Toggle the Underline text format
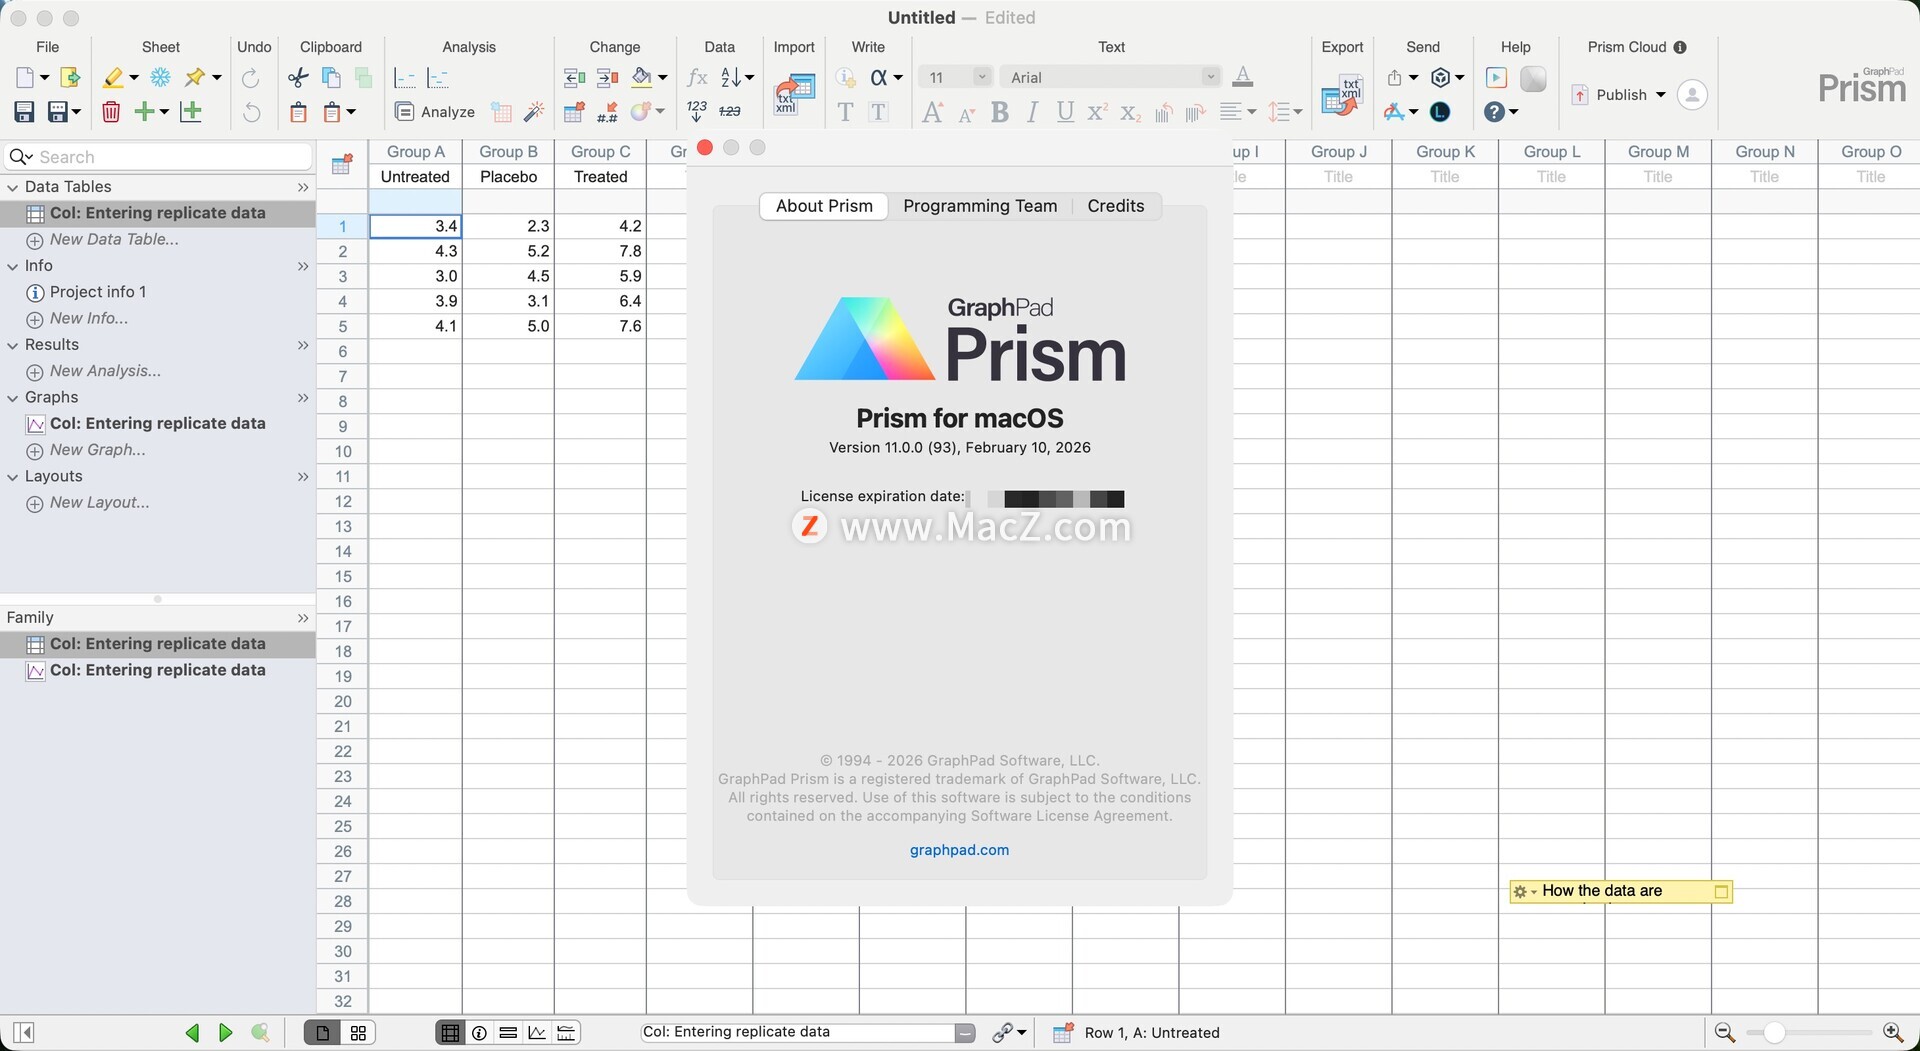1920x1051 pixels. (x=1065, y=112)
